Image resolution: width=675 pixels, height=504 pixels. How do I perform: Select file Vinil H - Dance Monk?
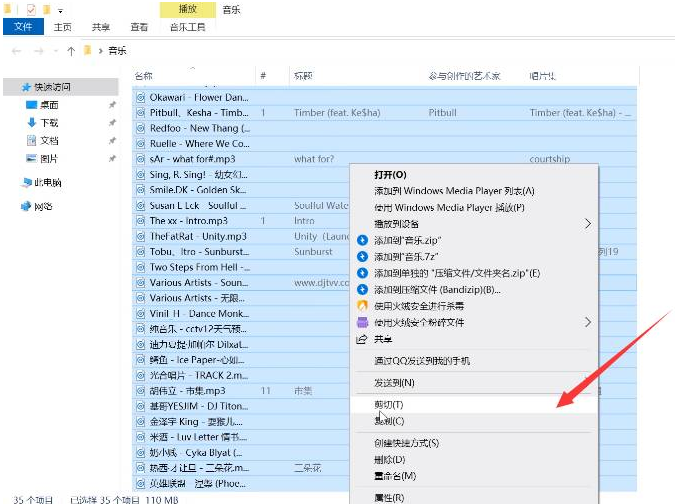coord(199,314)
